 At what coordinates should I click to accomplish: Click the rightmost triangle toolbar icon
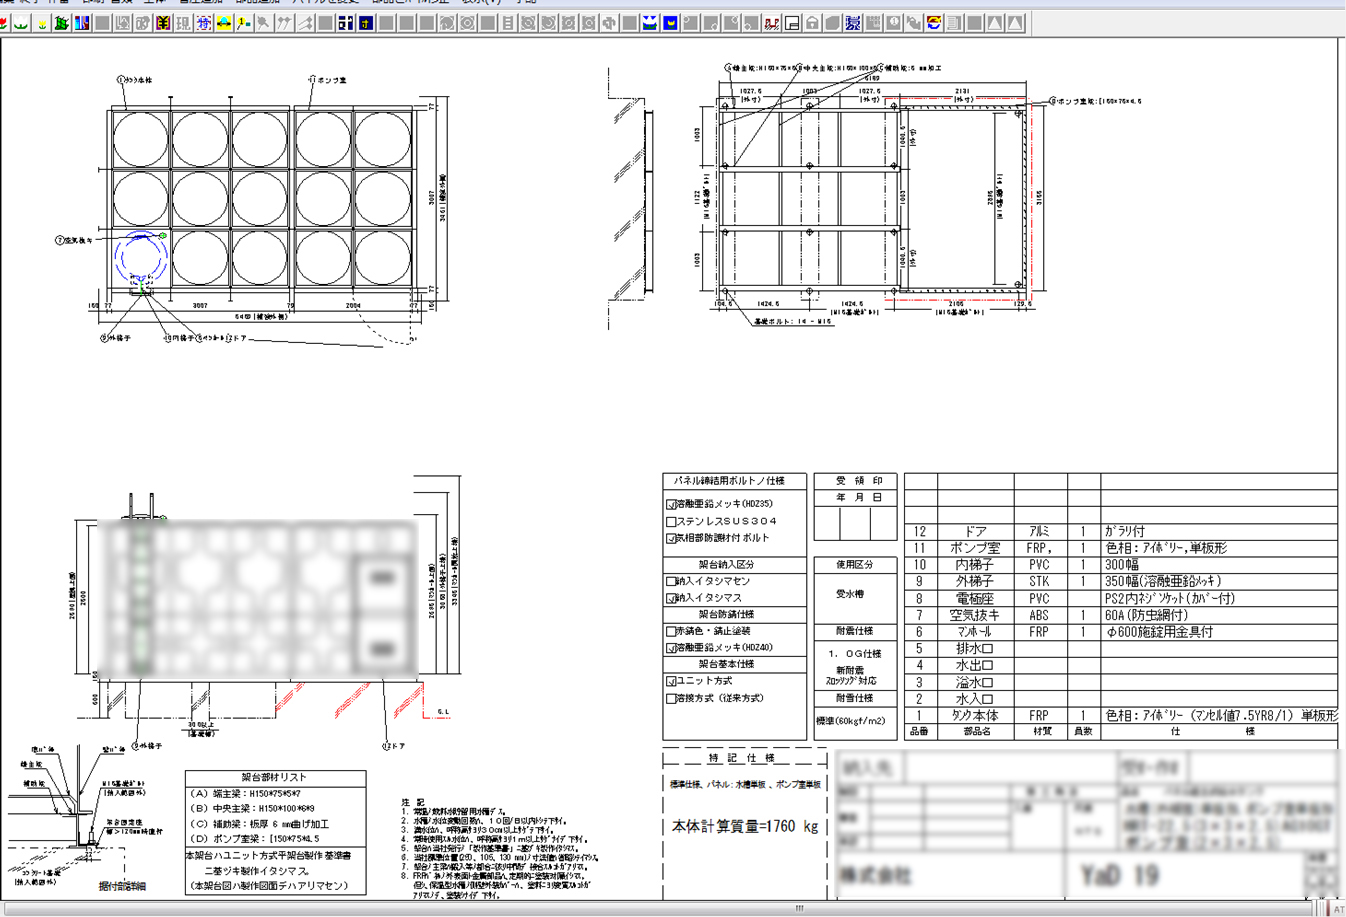1015,23
